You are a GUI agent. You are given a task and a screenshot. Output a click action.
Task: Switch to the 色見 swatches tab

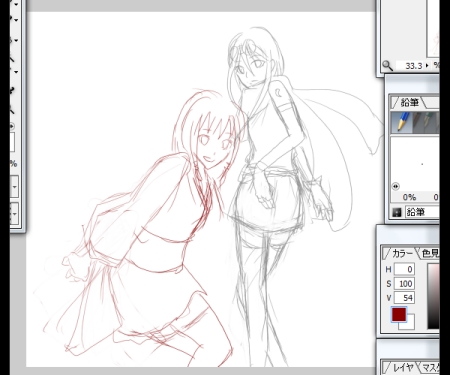pos(430,253)
